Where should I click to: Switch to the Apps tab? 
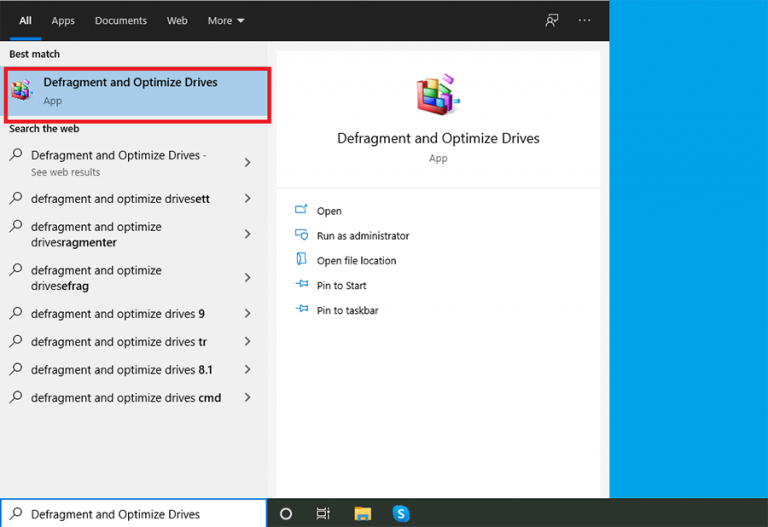pos(63,20)
